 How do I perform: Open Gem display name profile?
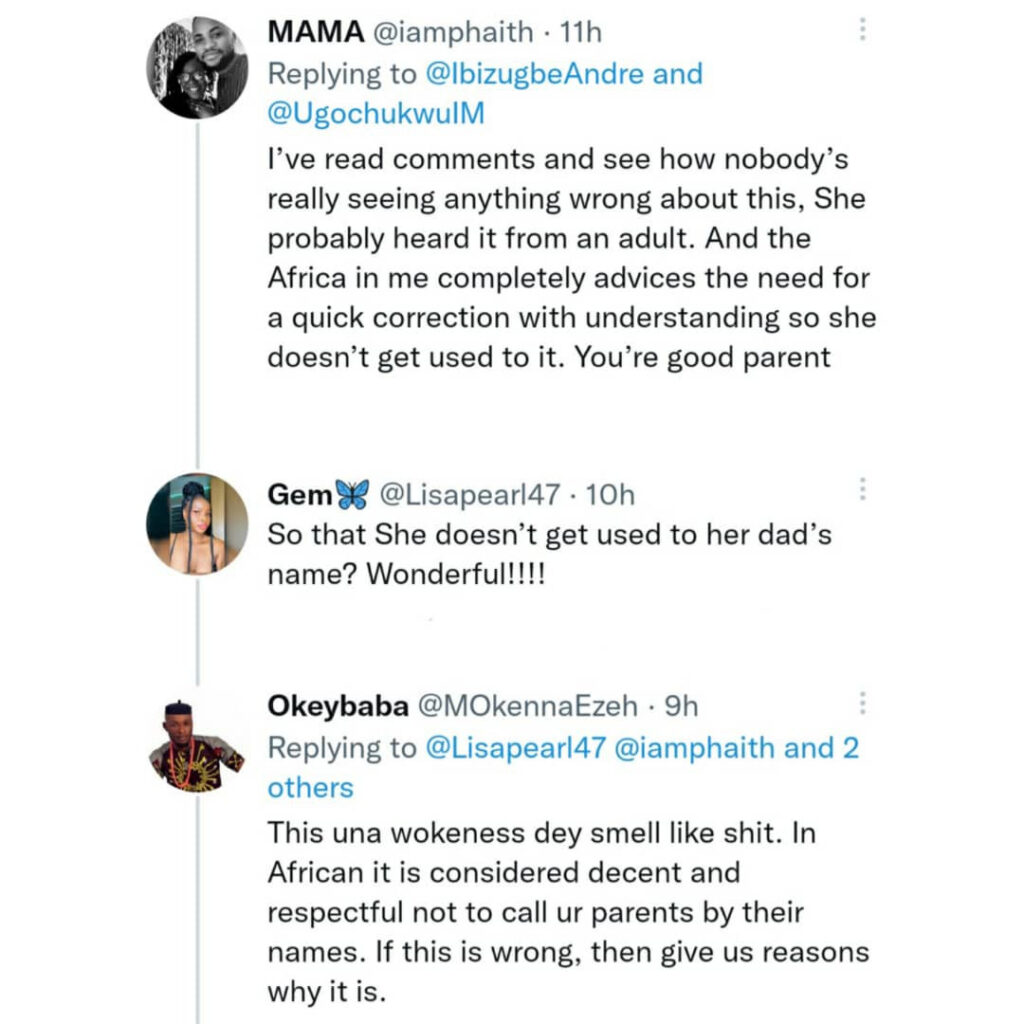pyautogui.click(x=300, y=494)
